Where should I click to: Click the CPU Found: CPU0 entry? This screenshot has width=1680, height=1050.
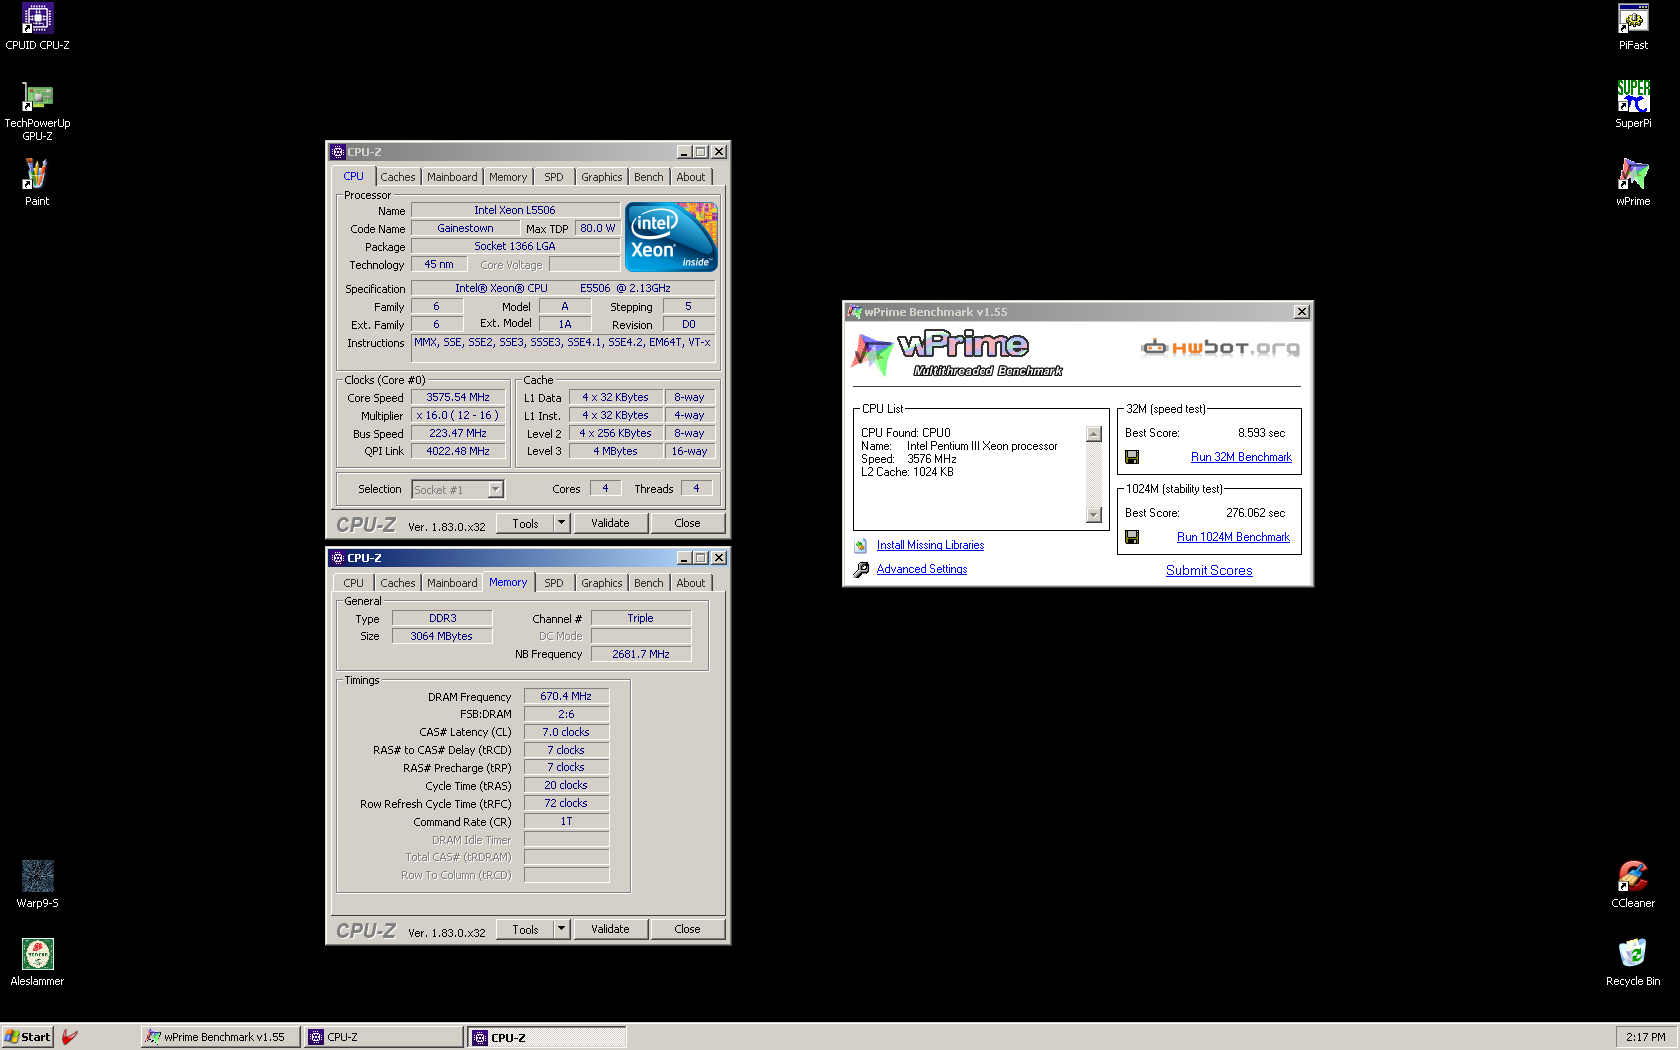906,433
